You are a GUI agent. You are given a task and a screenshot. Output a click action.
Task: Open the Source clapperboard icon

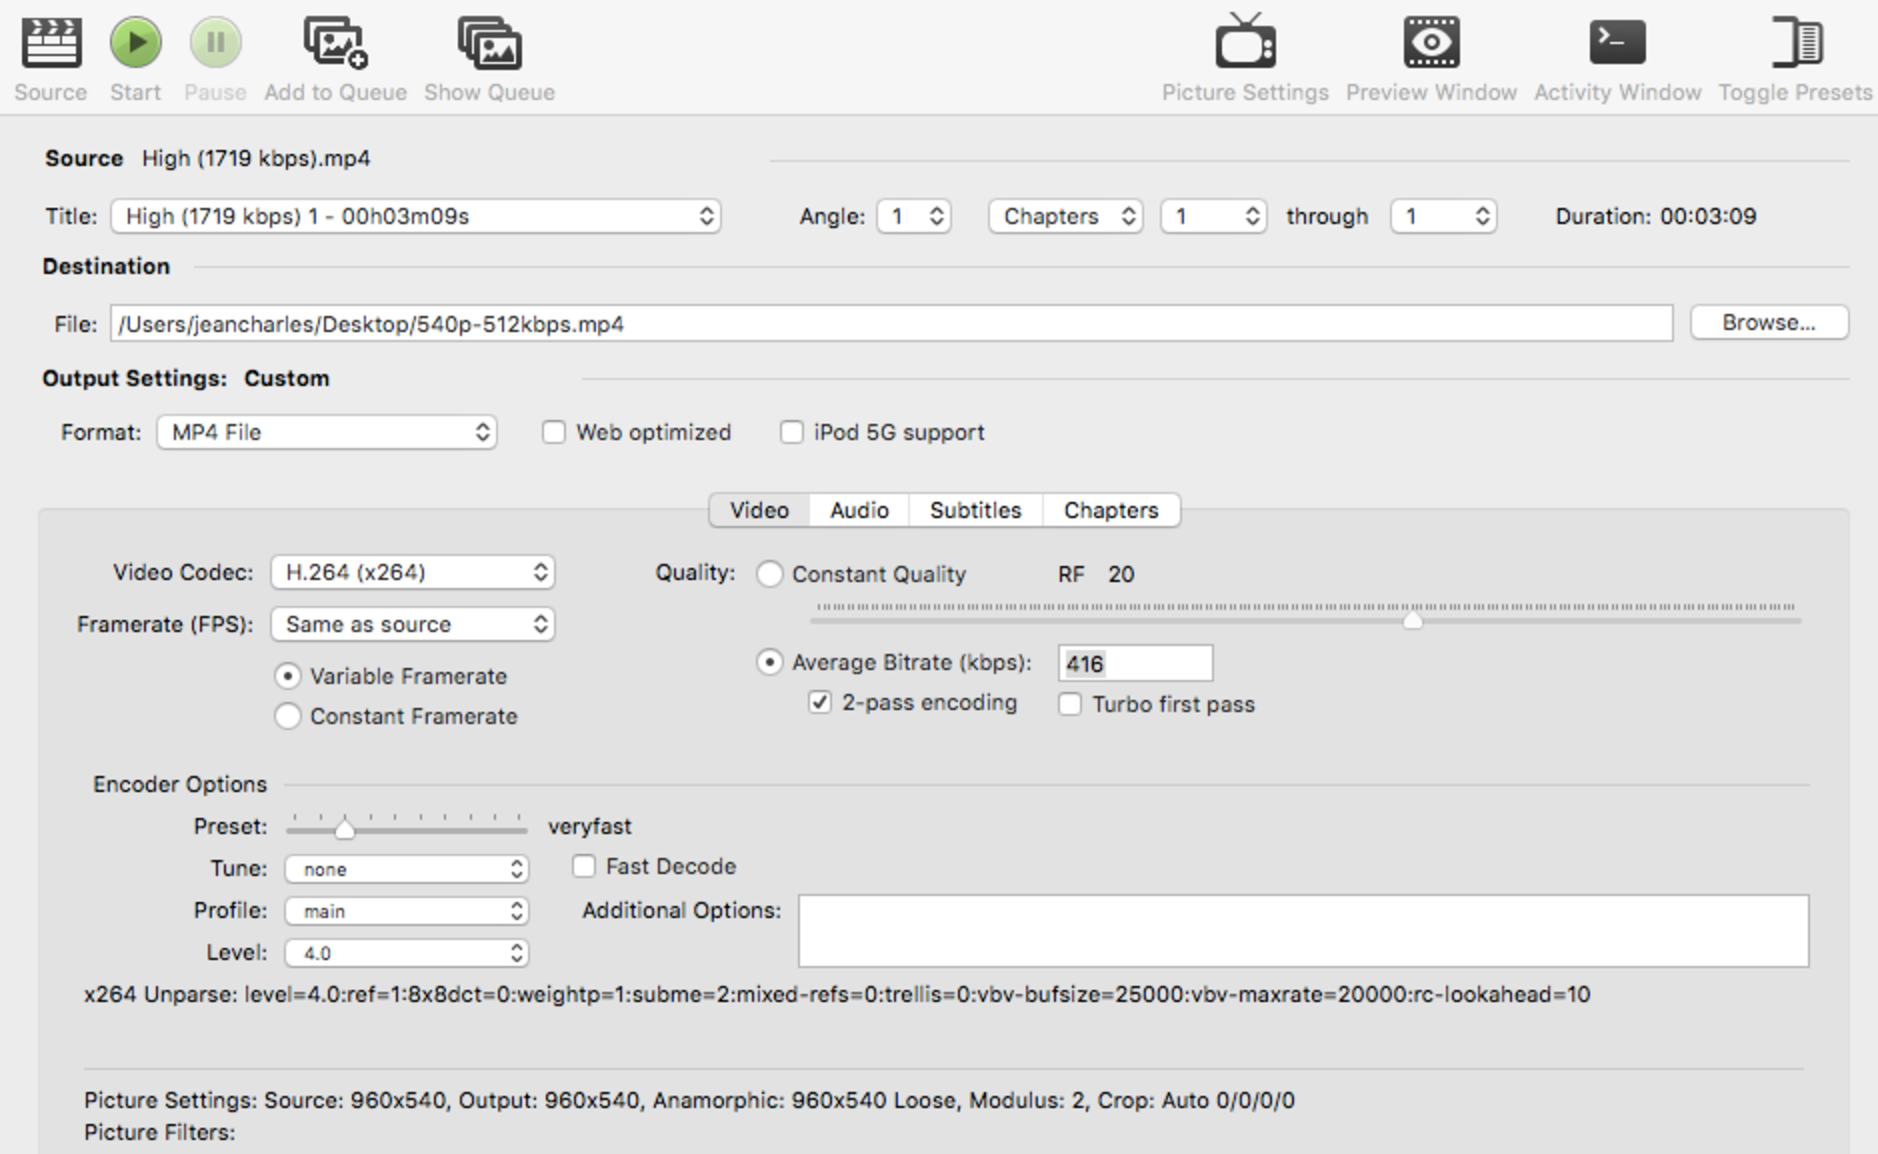[50, 43]
